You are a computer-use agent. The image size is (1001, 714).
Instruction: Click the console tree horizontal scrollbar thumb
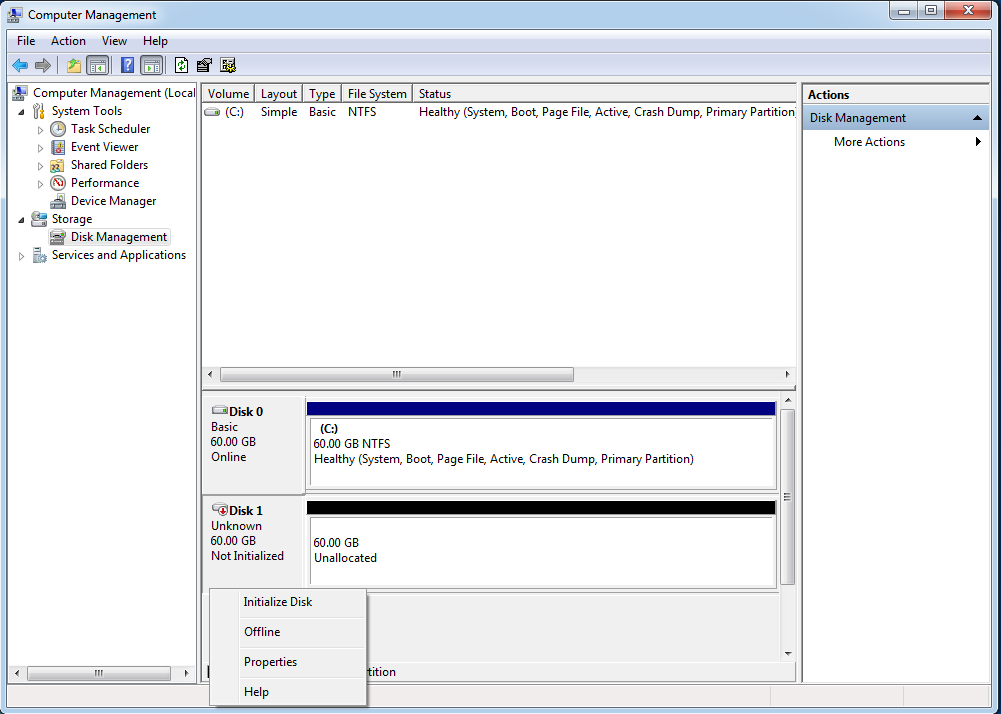(x=99, y=673)
